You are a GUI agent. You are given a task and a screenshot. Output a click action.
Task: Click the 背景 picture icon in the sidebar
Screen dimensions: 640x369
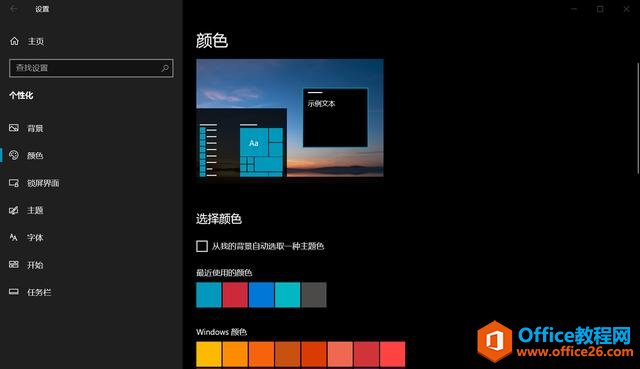tap(14, 128)
